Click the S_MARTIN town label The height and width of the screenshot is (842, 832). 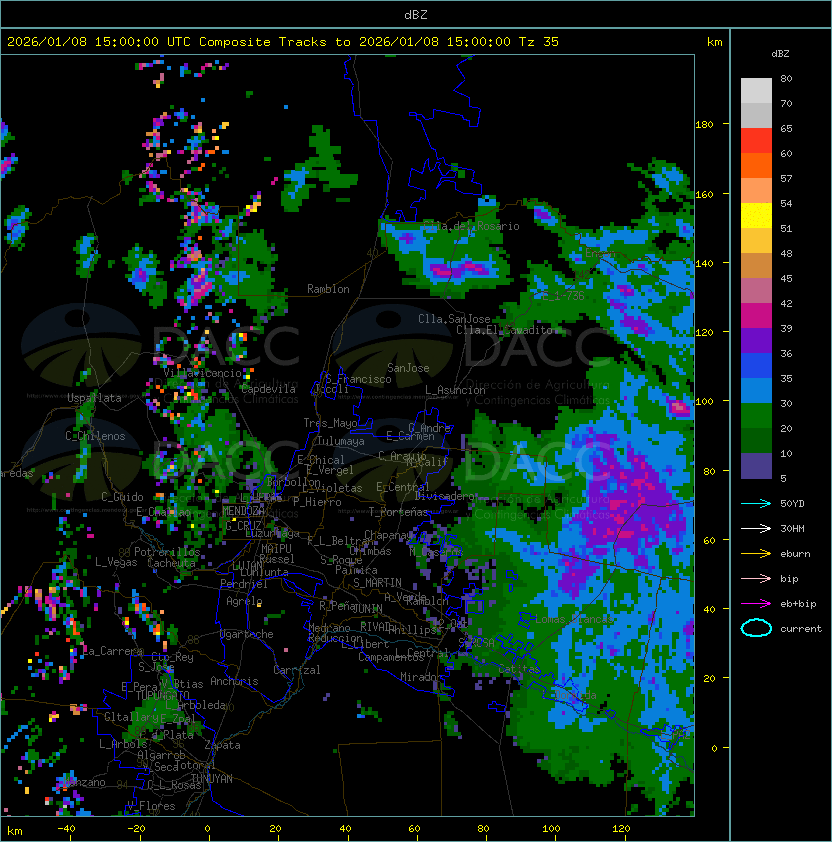(x=377, y=582)
